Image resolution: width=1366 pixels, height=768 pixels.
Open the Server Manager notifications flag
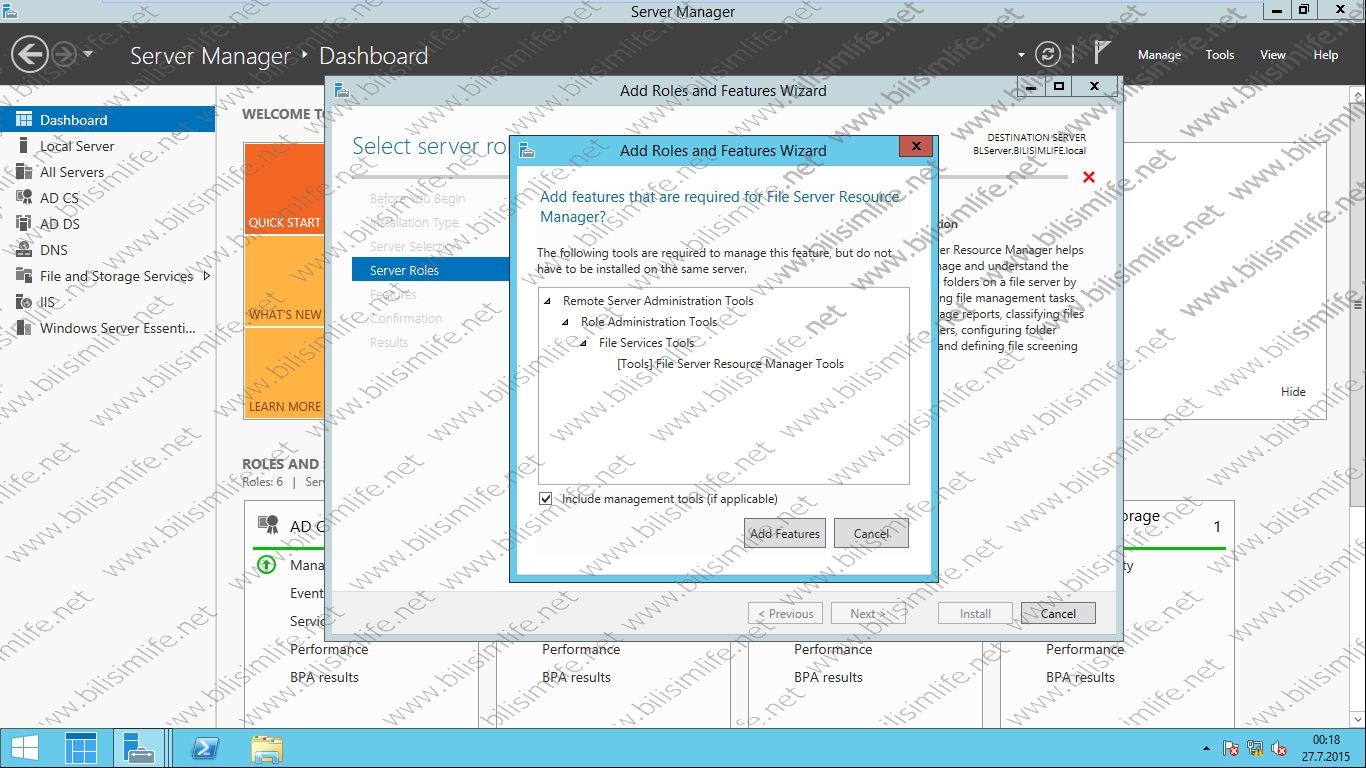(x=1099, y=52)
